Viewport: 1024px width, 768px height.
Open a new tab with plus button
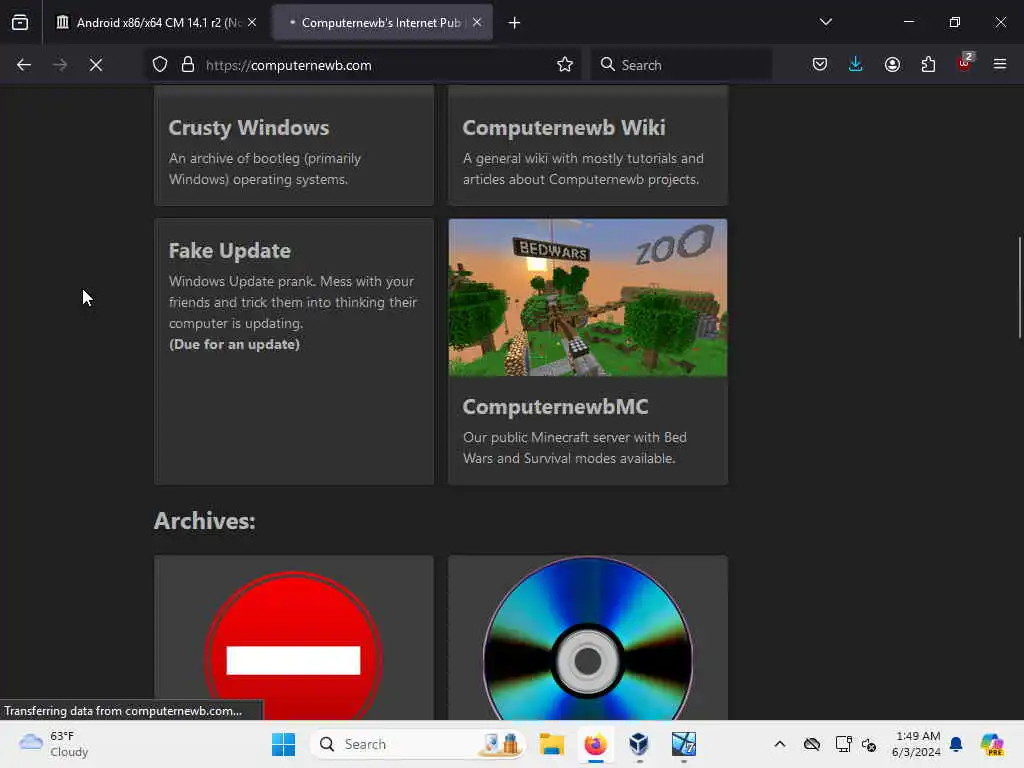(x=514, y=23)
